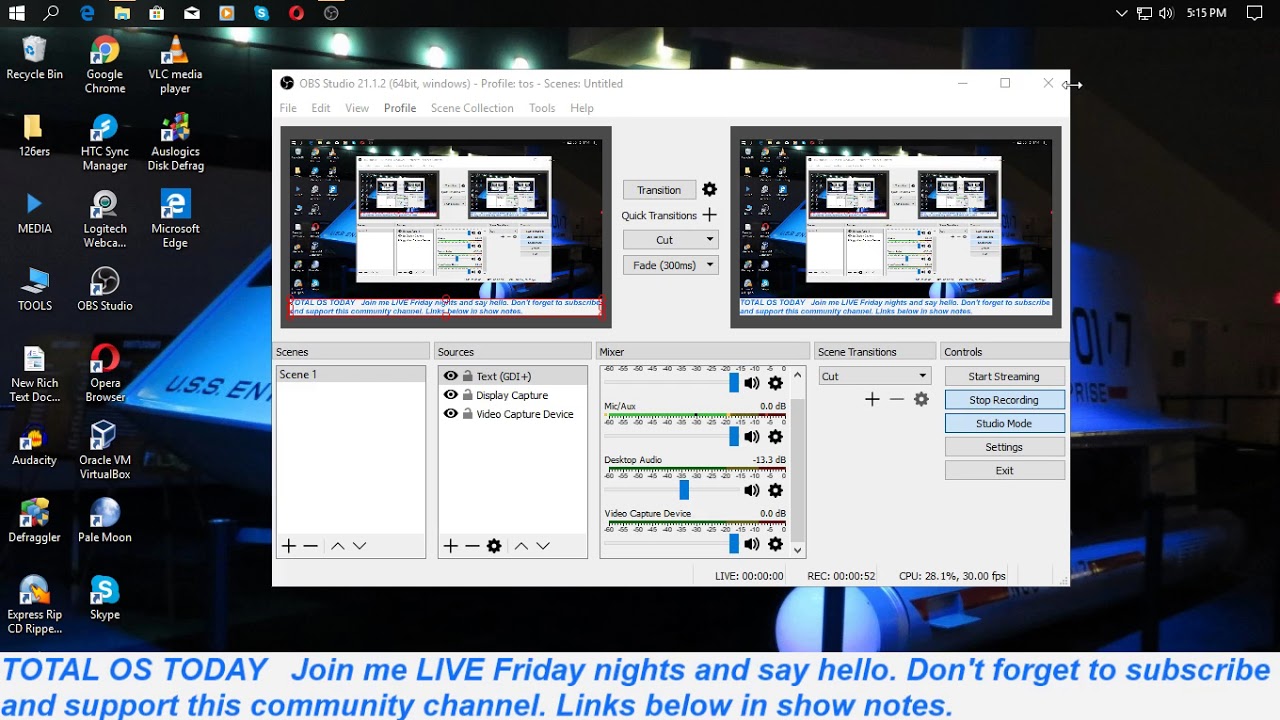Open Windows Start menu
Image resolution: width=1280 pixels, height=720 pixels.
coord(16,13)
